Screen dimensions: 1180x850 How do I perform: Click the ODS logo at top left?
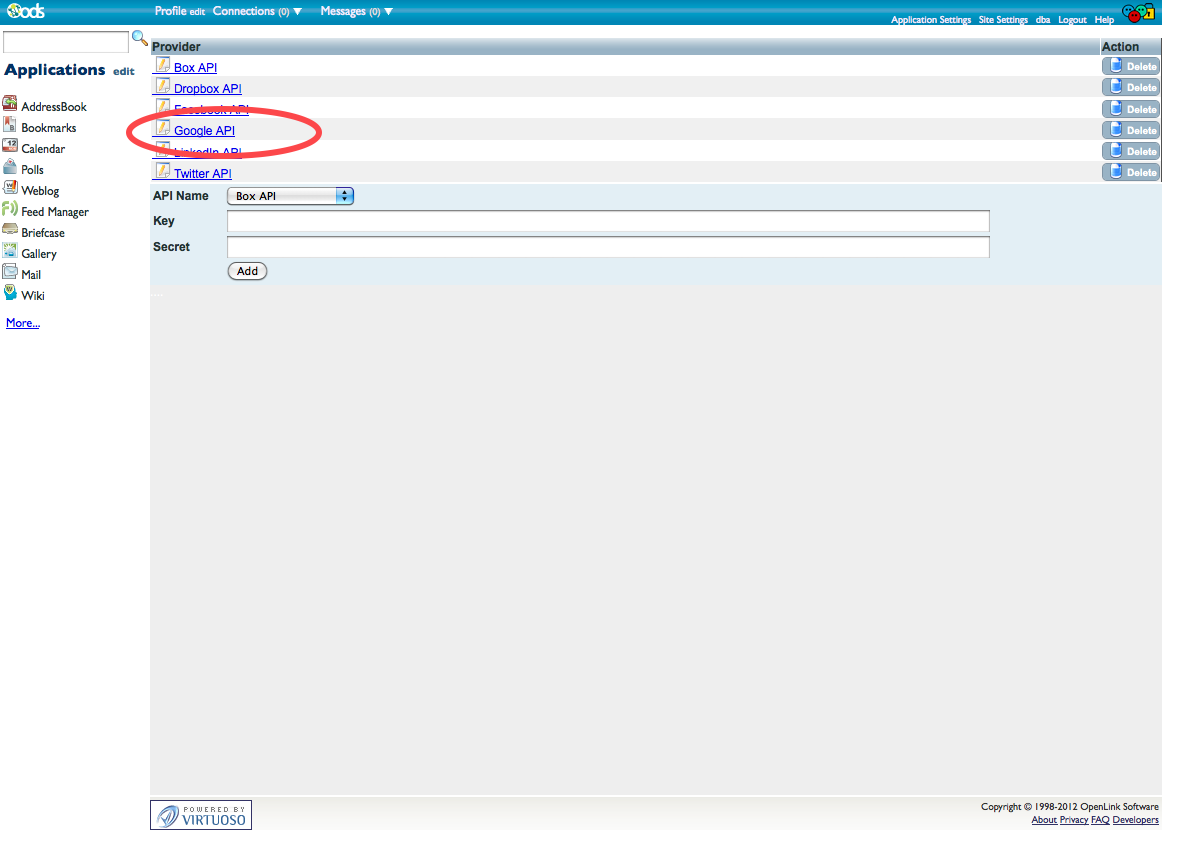(24, 12)
